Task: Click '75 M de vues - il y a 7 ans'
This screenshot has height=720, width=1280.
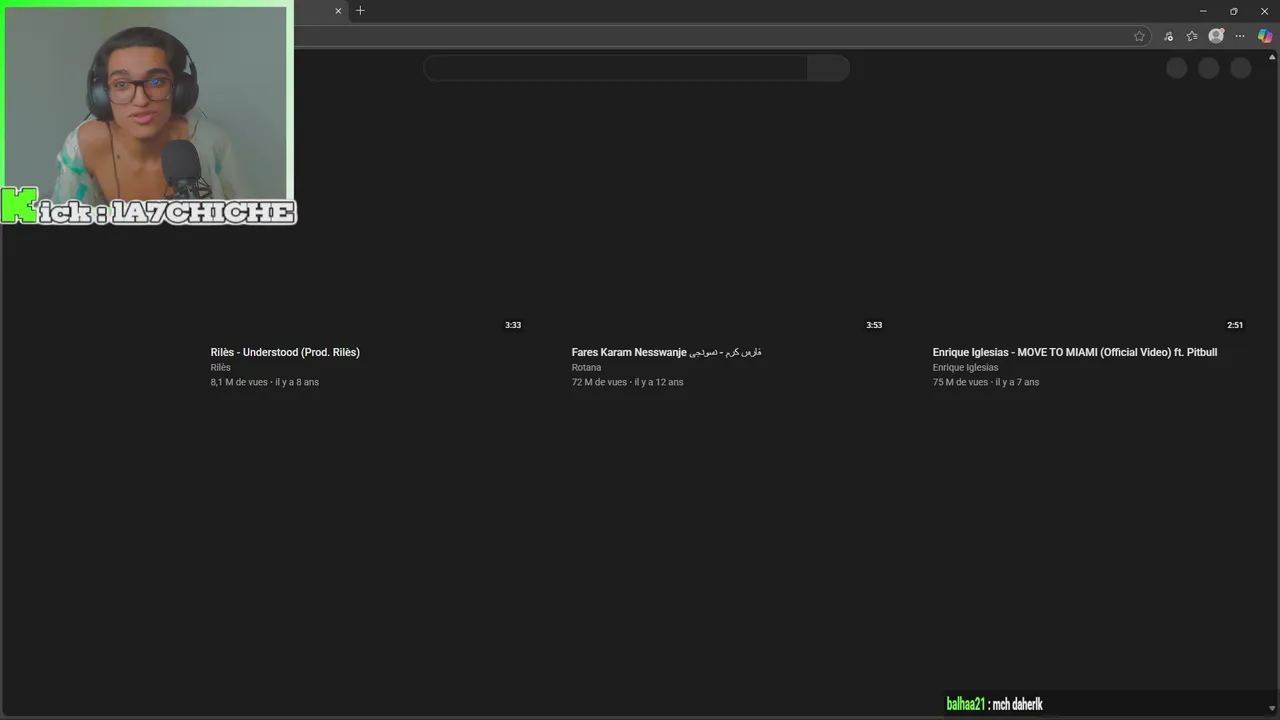Action: 986,382
